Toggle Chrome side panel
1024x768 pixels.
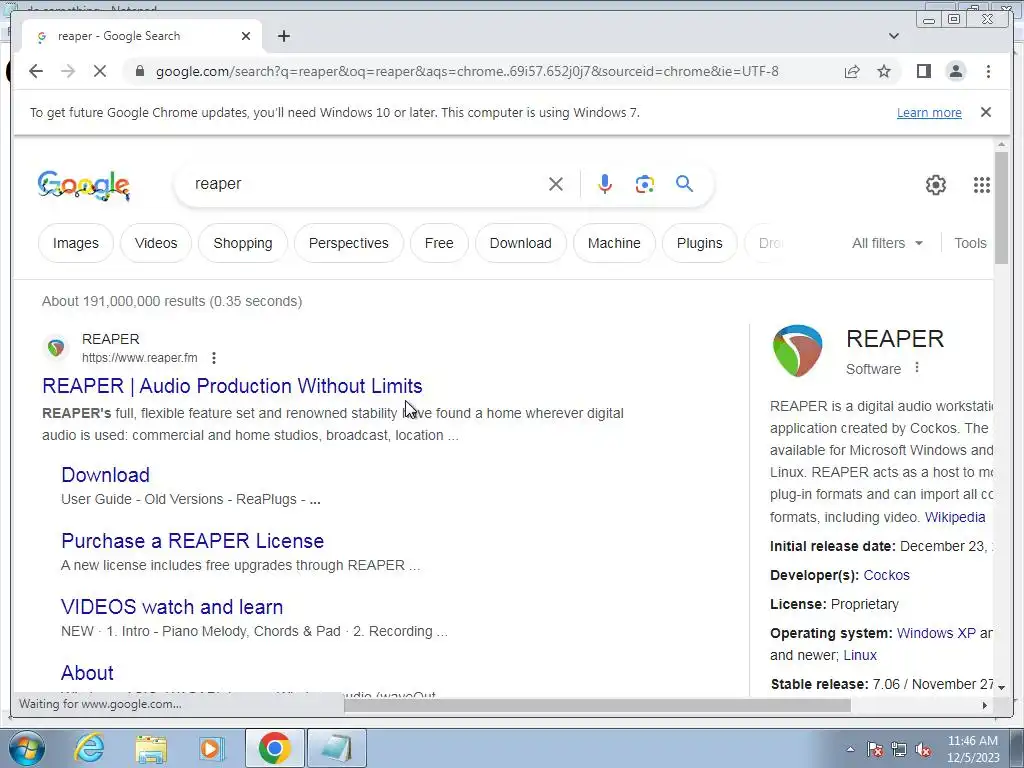pyautogui.click(x=923, y=71)
